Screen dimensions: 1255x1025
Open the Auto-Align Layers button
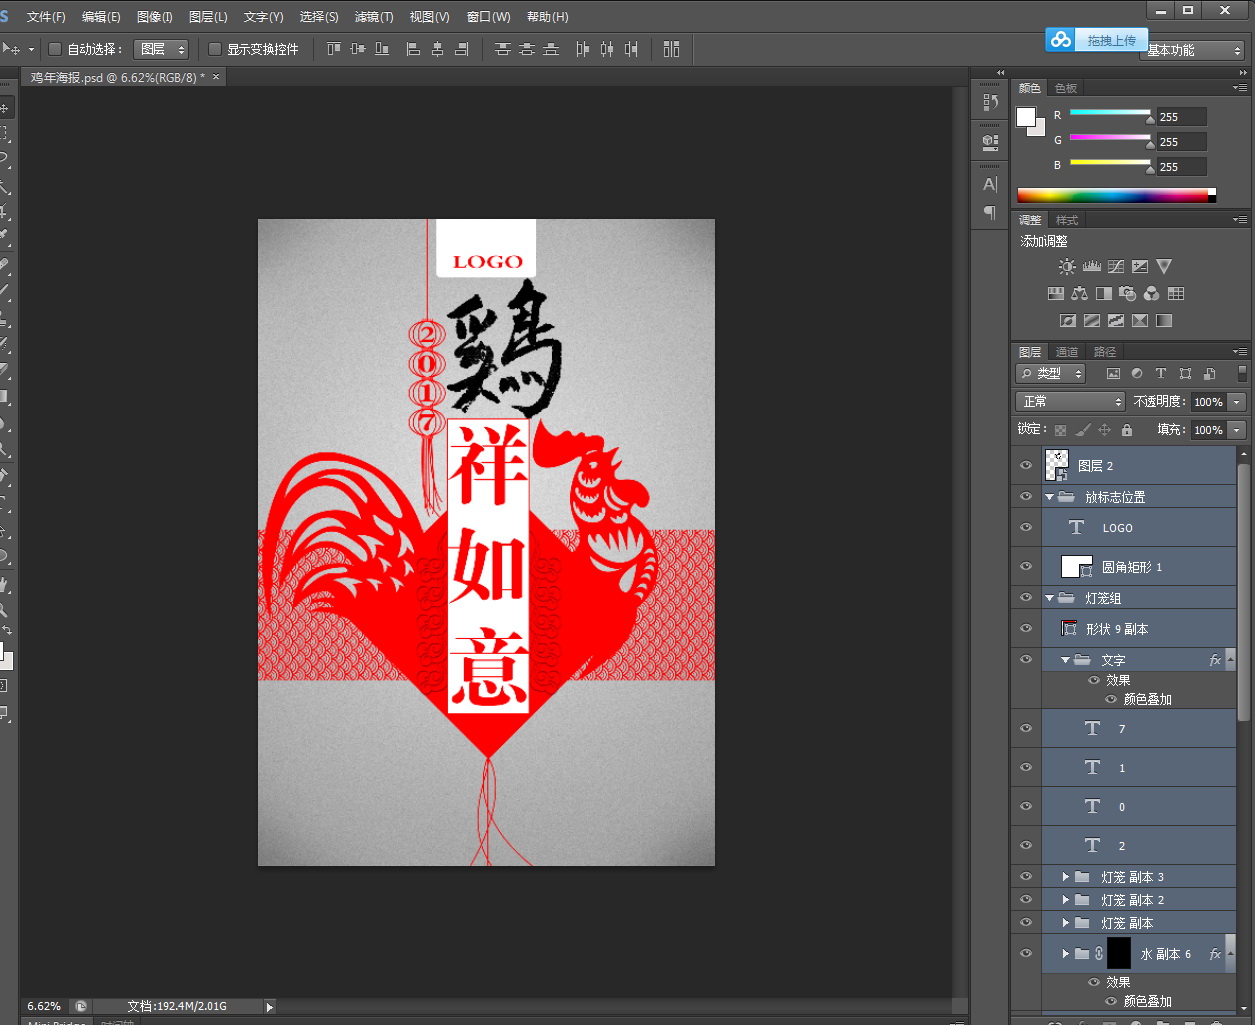[671, 49]
